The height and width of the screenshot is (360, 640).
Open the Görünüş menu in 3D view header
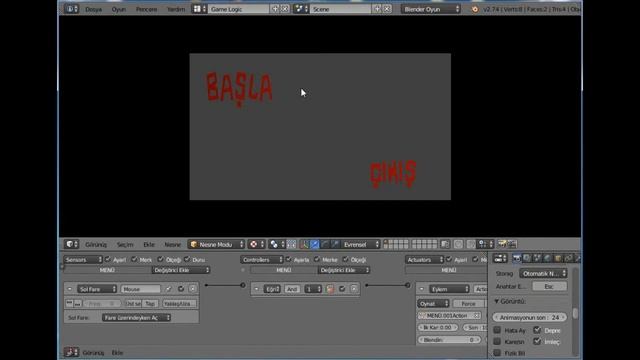pyautogui.click(x=96, y=244)
